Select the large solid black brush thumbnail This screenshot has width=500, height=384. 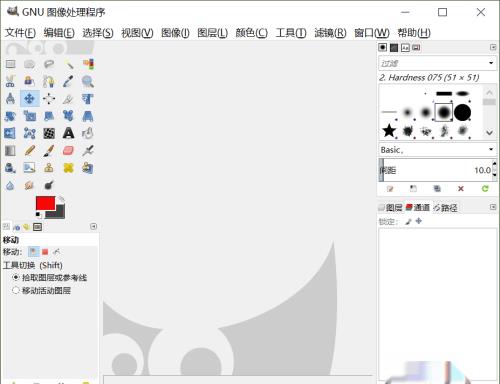coord(463,112)
